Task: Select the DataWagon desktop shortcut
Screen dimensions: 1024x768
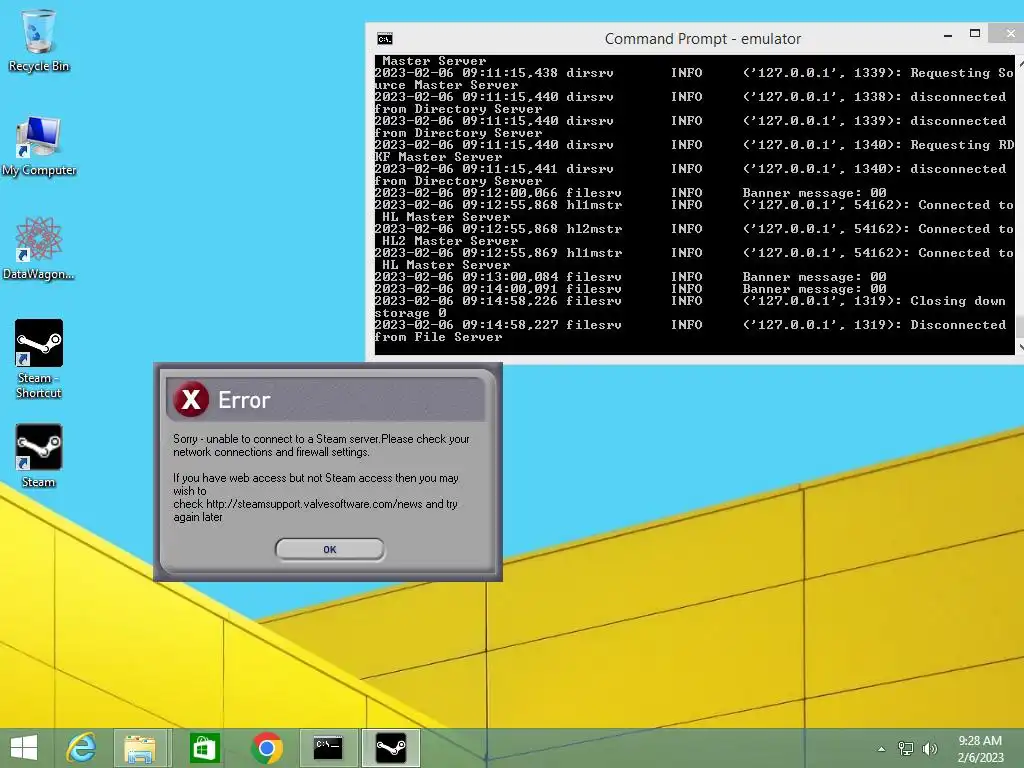Action: click(39, 249)
